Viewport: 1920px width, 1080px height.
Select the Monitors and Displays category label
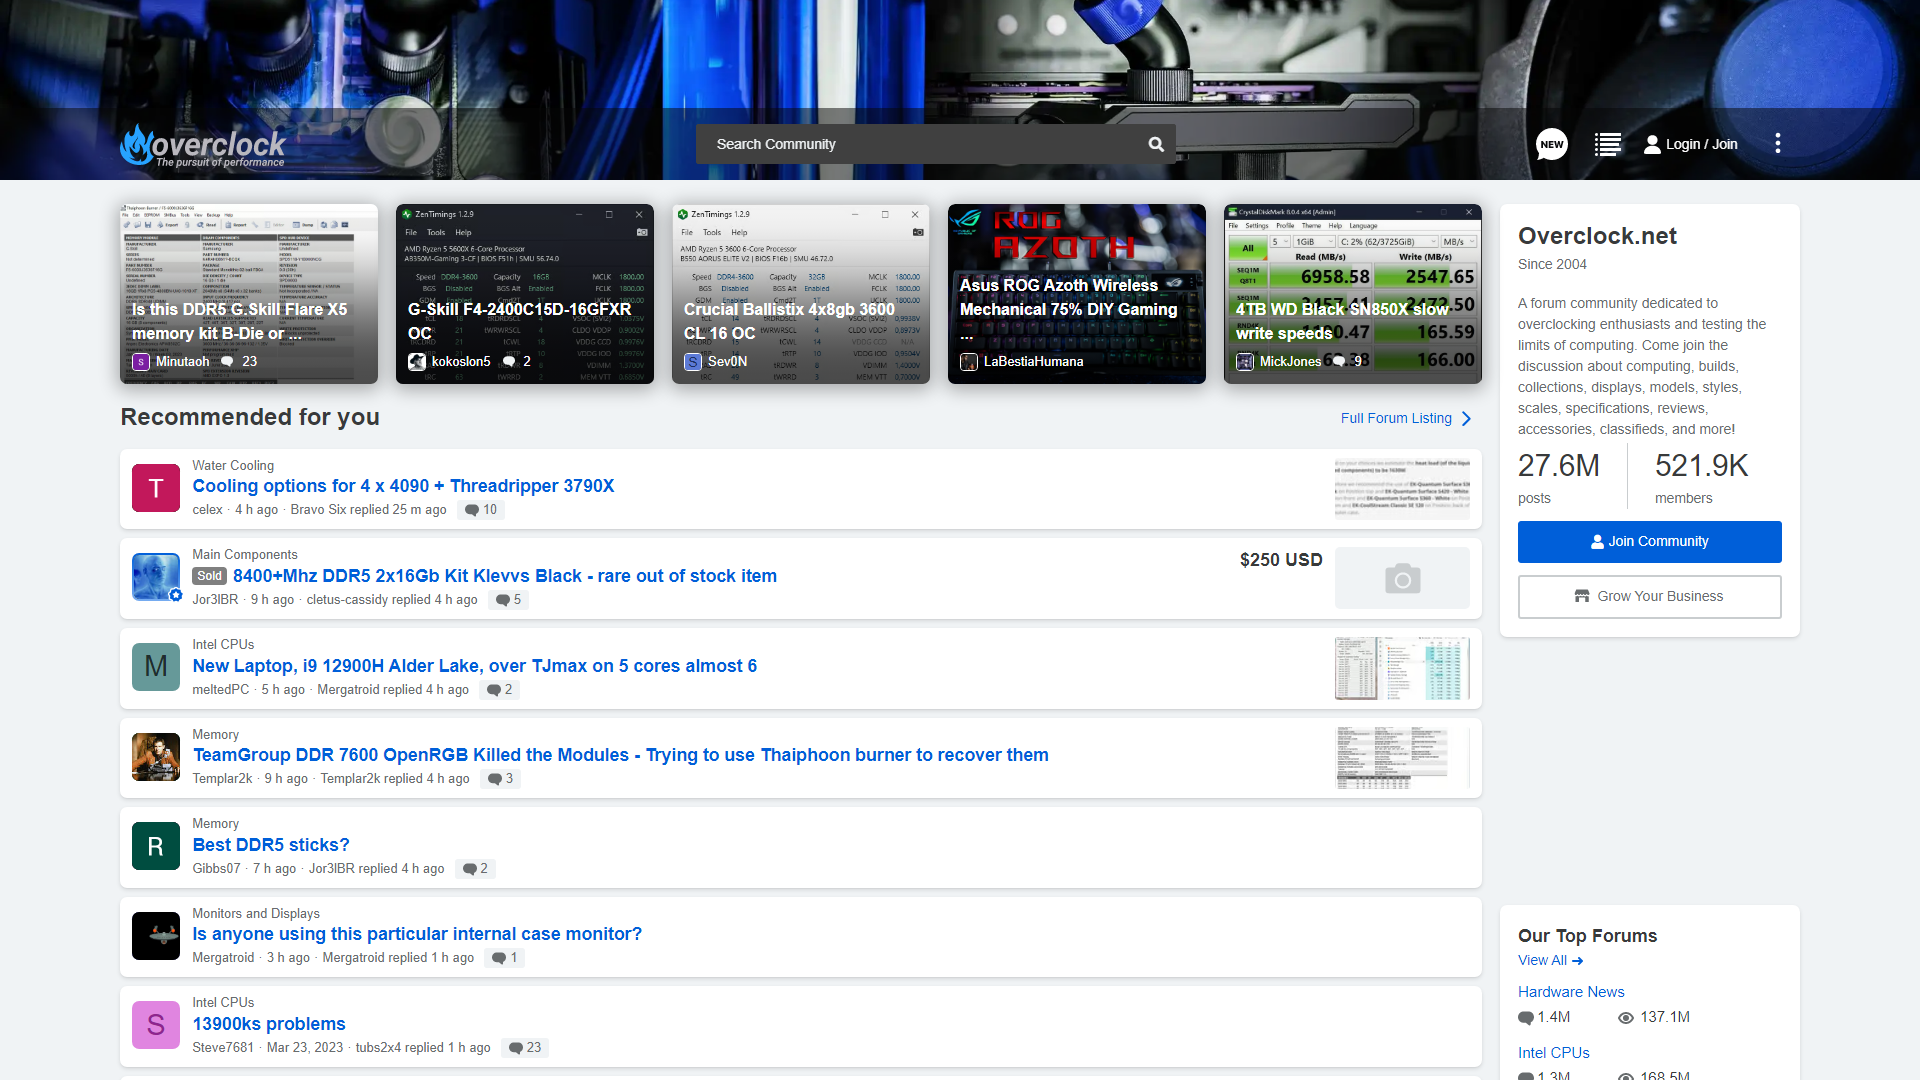click(x=256, y=914)
